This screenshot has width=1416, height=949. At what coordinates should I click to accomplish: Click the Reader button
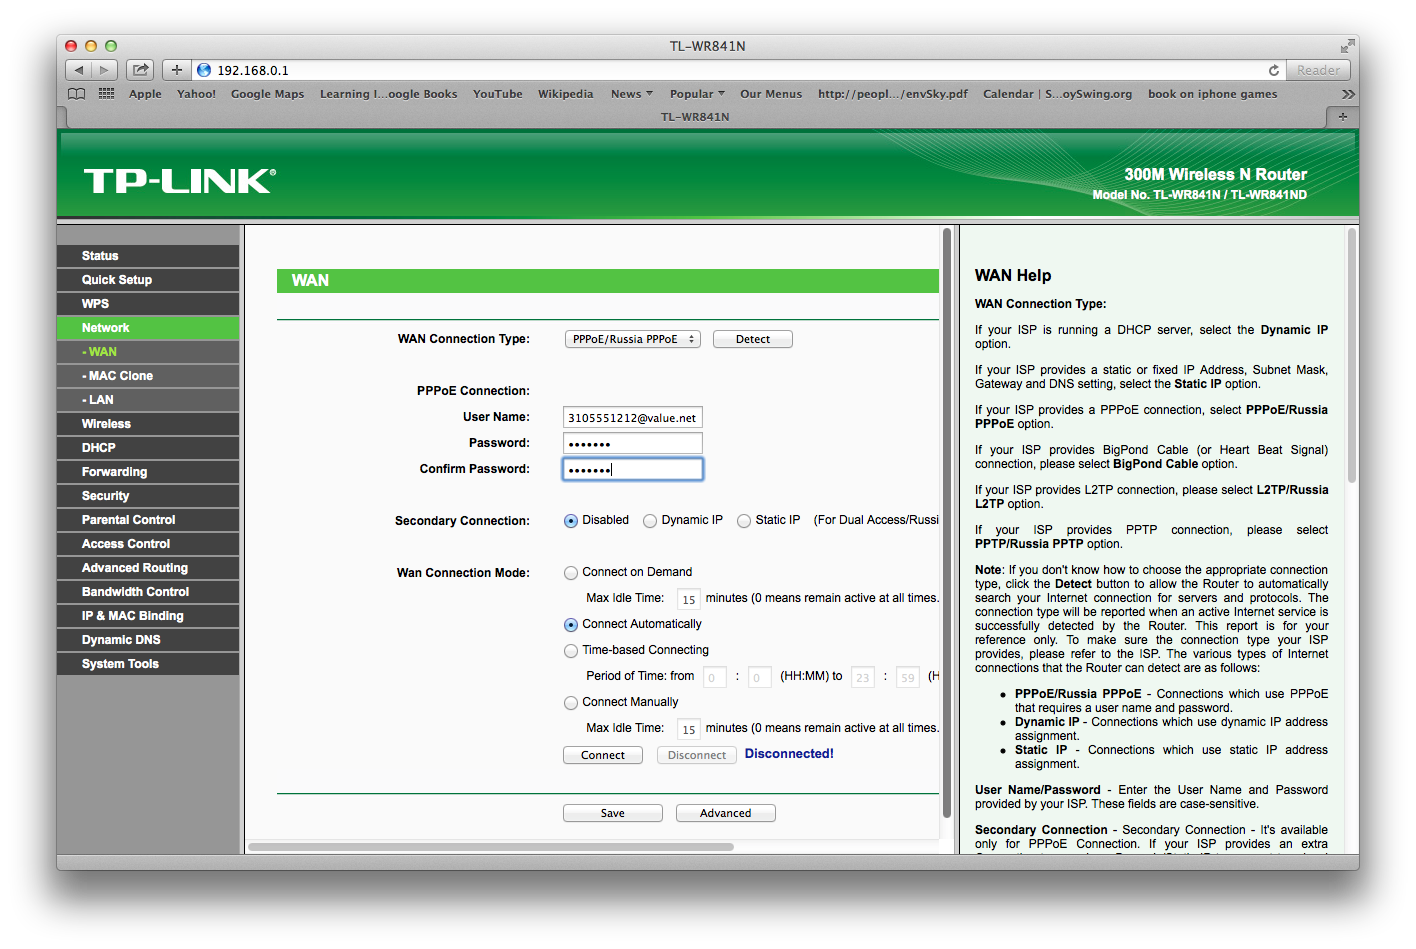(1318, 70)
